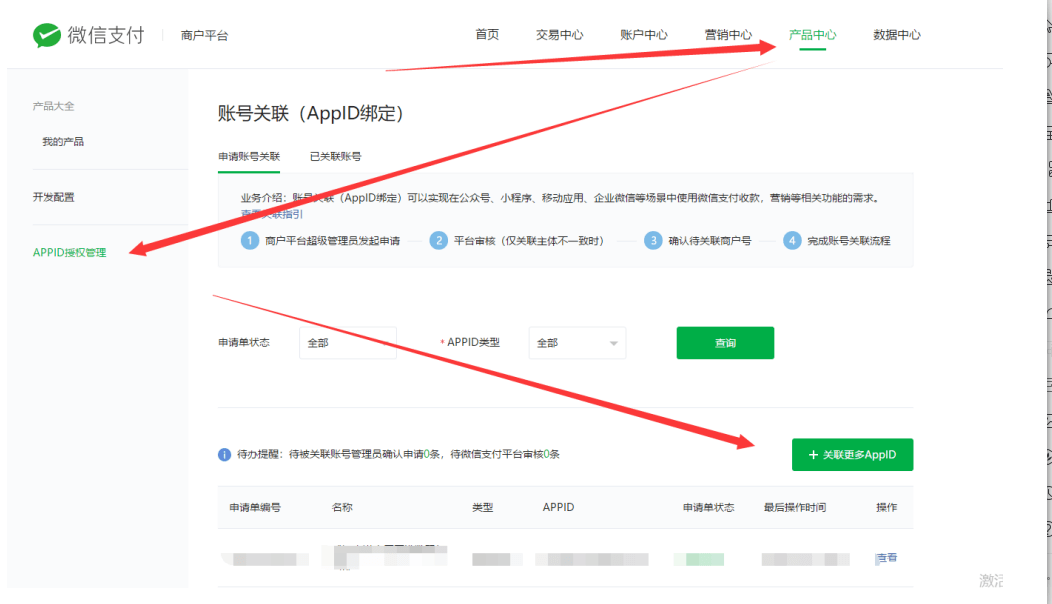Open the 营销中心 navigation item
The height and width of the screenshot is (604, 1052).
click(x=728, y=35)
